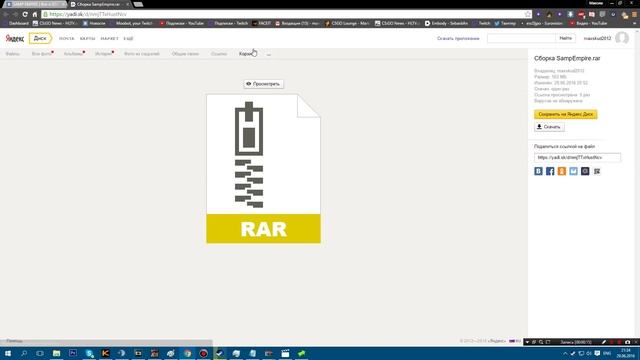Image resolution: width=640 pixels, height=360 pixels.
Task: Click the download application link
Action: (458, 38)
